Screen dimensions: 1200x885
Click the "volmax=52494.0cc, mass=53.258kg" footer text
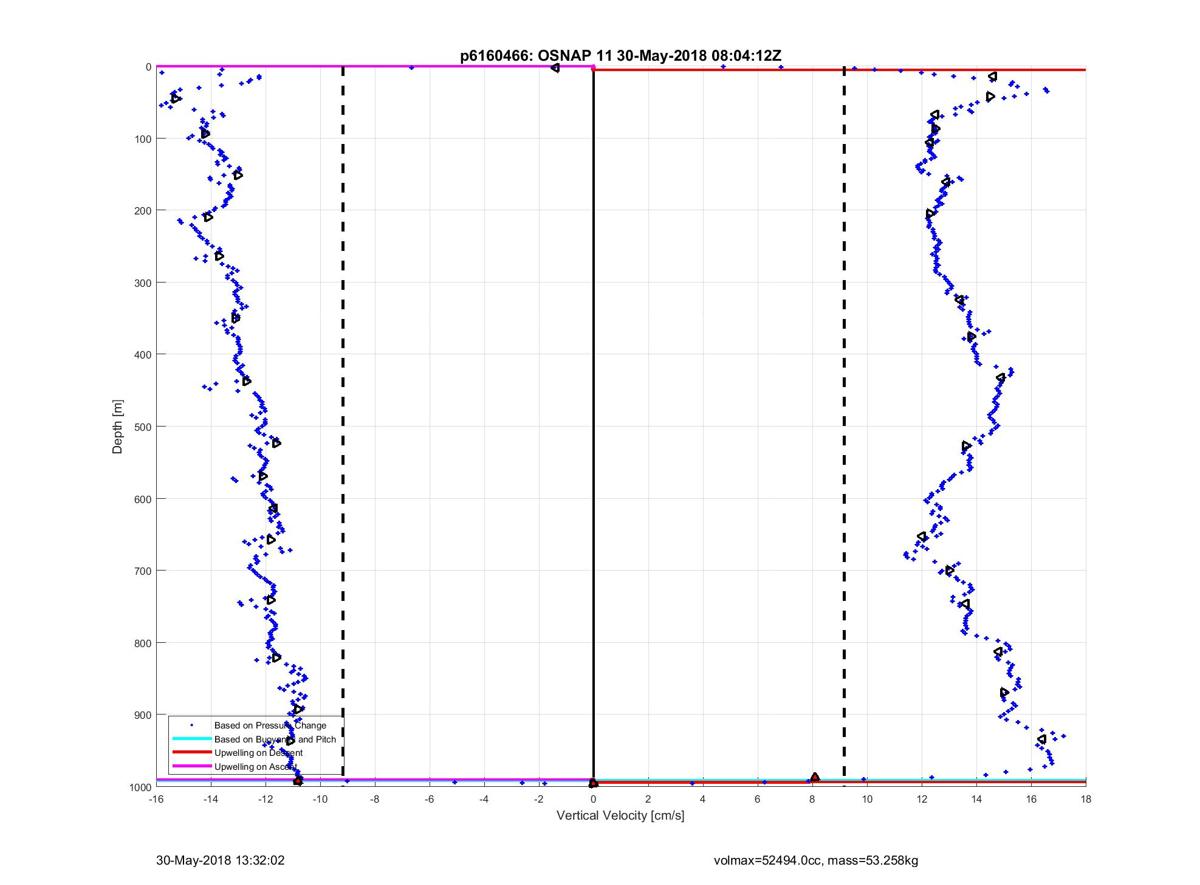point(814,859)
